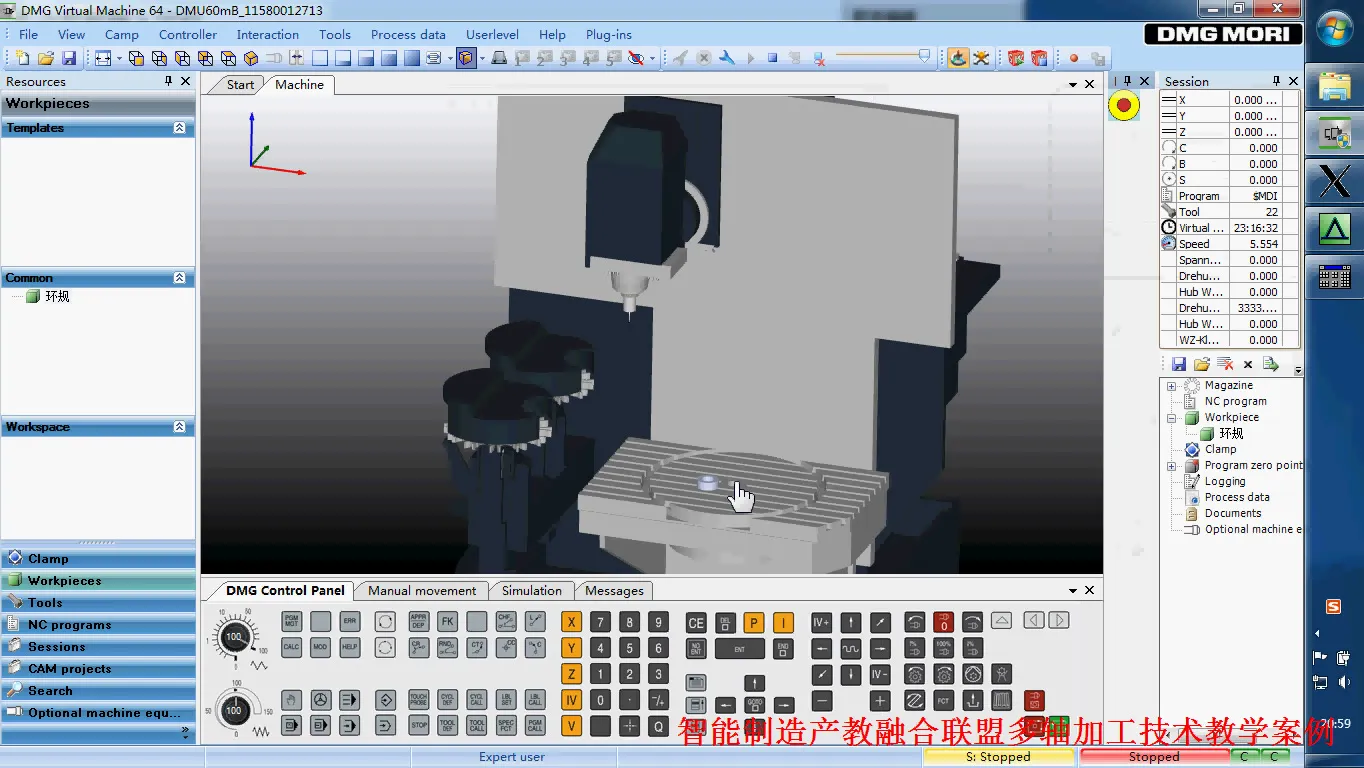
Task: Collapse the Workpiece tree node
Action: point(1171,418)
